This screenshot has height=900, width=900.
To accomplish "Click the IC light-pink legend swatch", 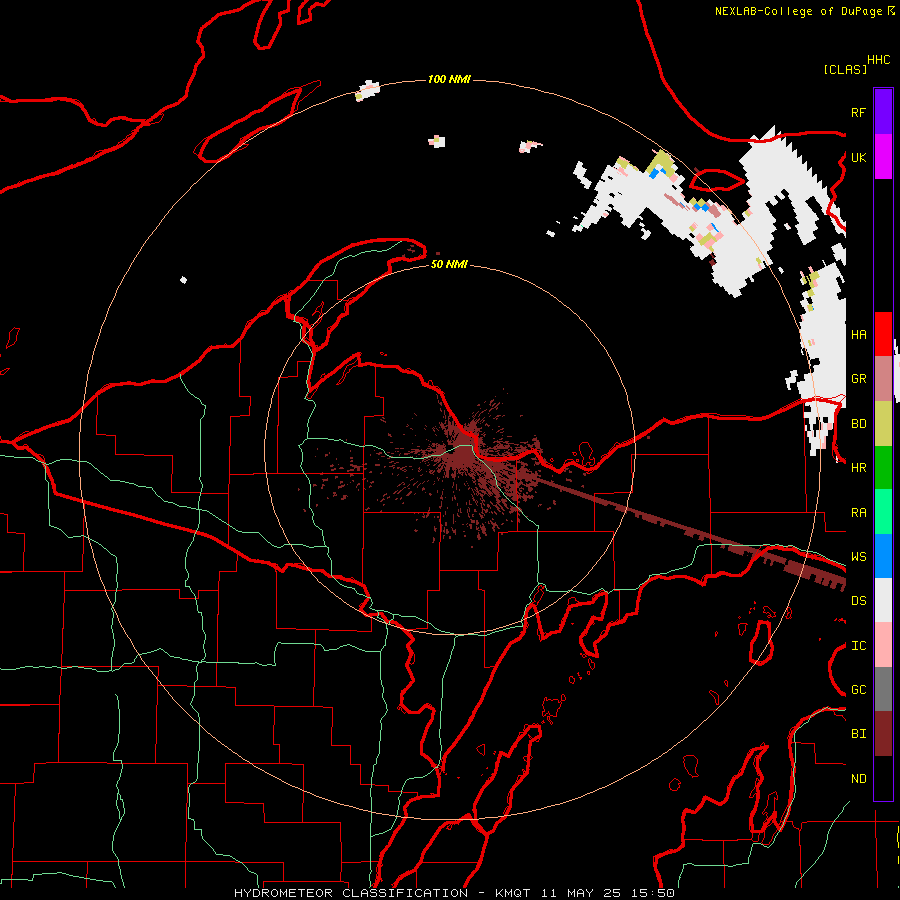I will [x=883, y=645].
